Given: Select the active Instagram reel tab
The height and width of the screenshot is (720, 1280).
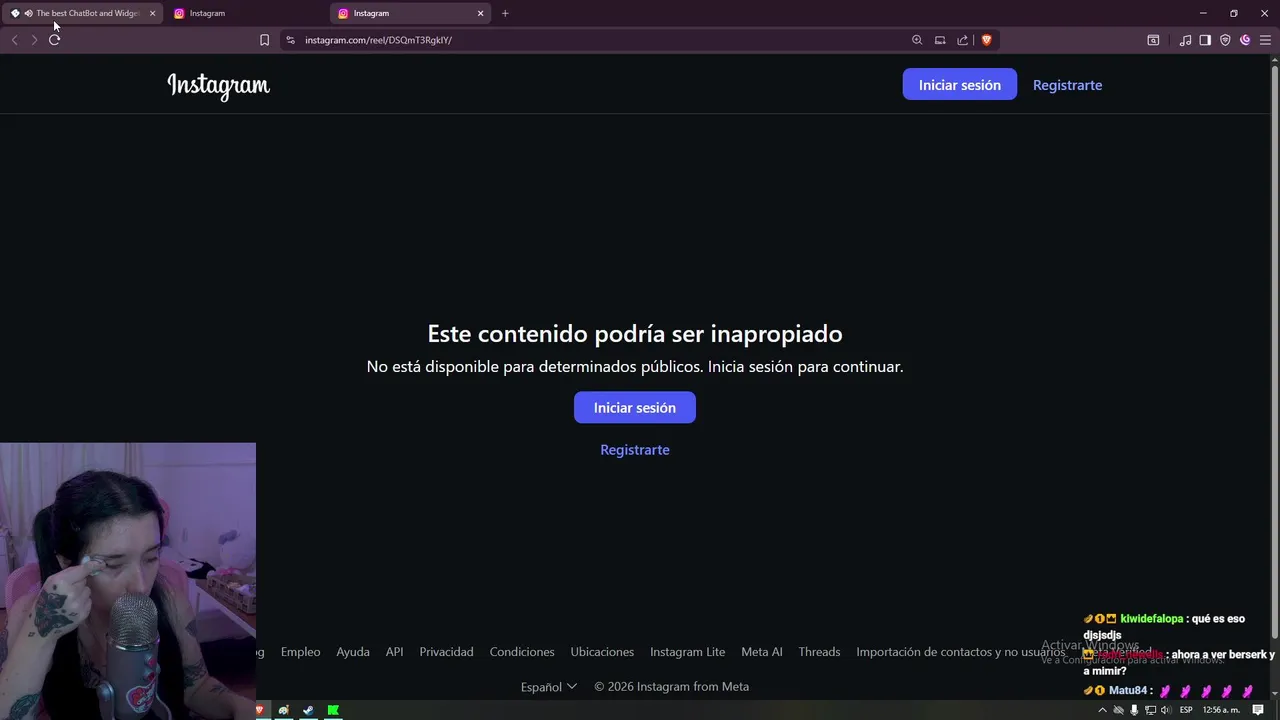Looking at the screenshot, I should (411, 13).
